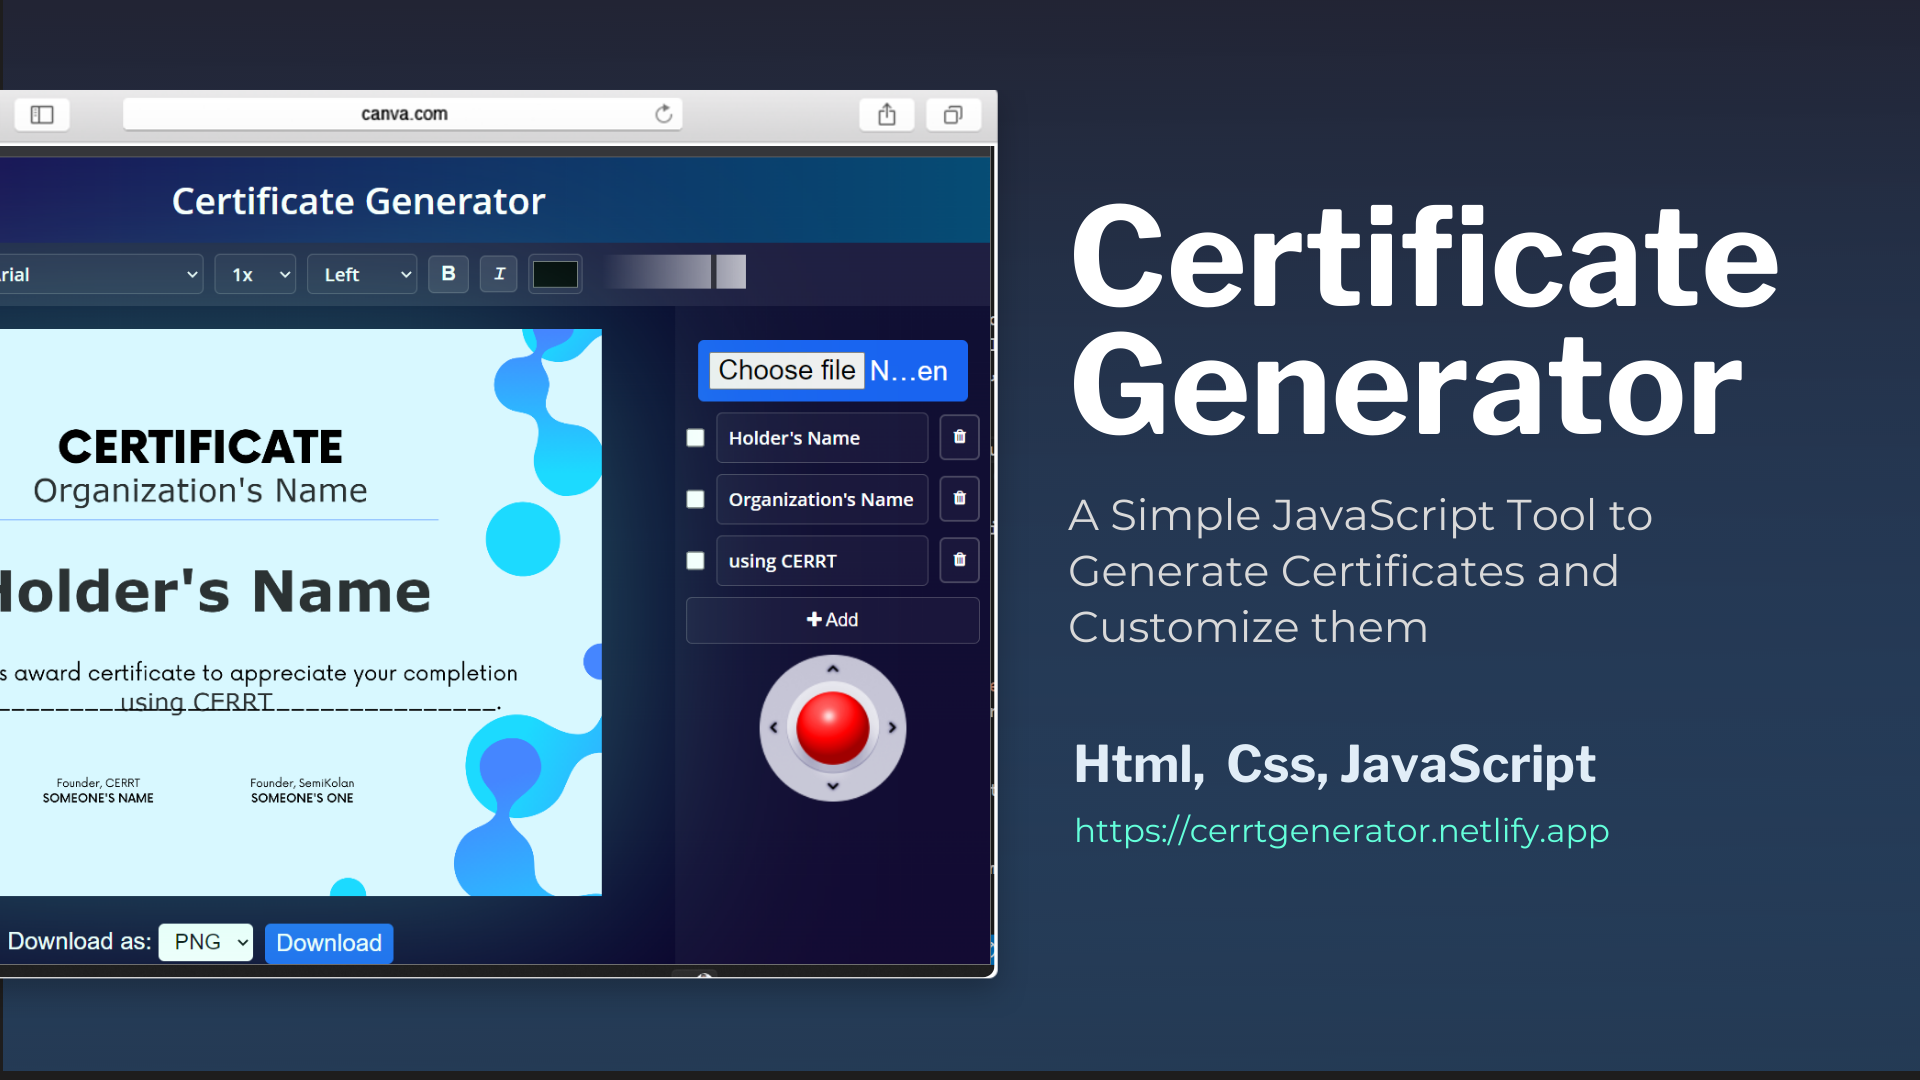This screenshot has width=1920, height=1080.
Task: Click the Add field button
Action: coord(832,620)
